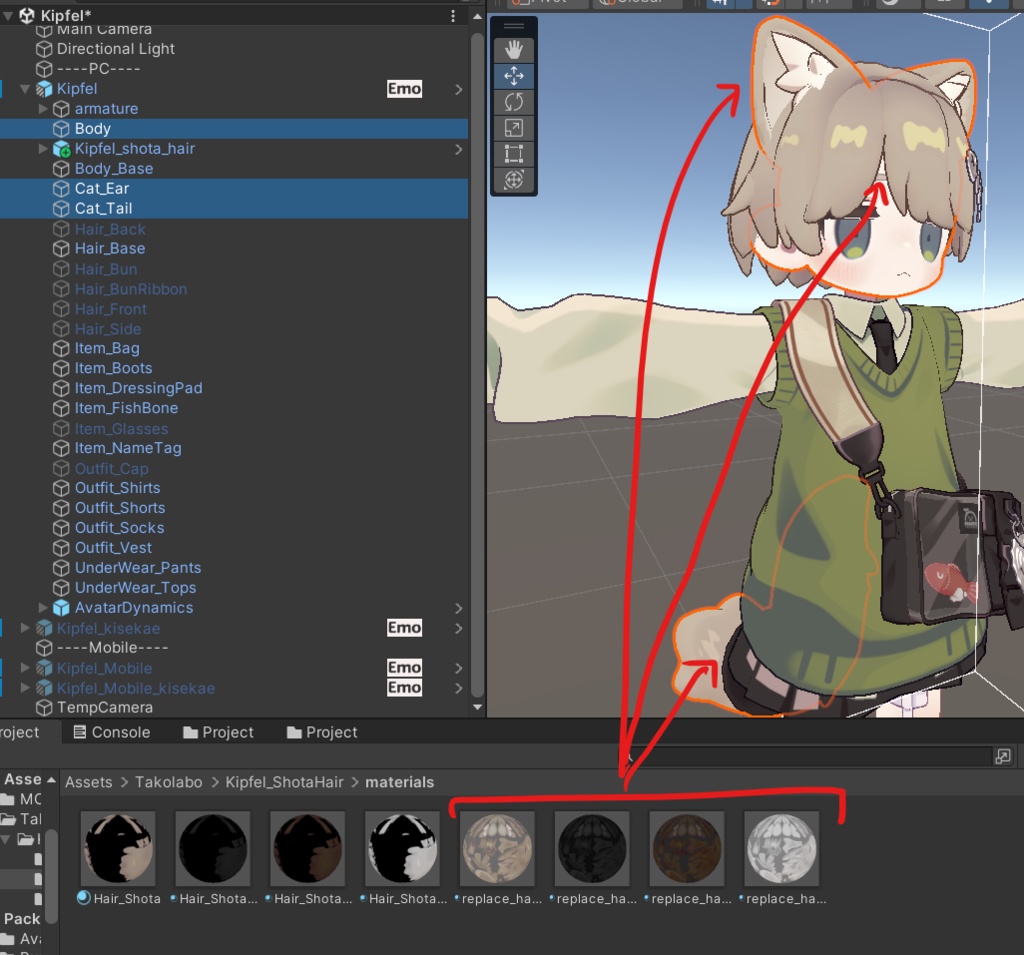Select the first replace_ha material (beige sphere)
The image size is (1024, 955).
tap(498, 849)
